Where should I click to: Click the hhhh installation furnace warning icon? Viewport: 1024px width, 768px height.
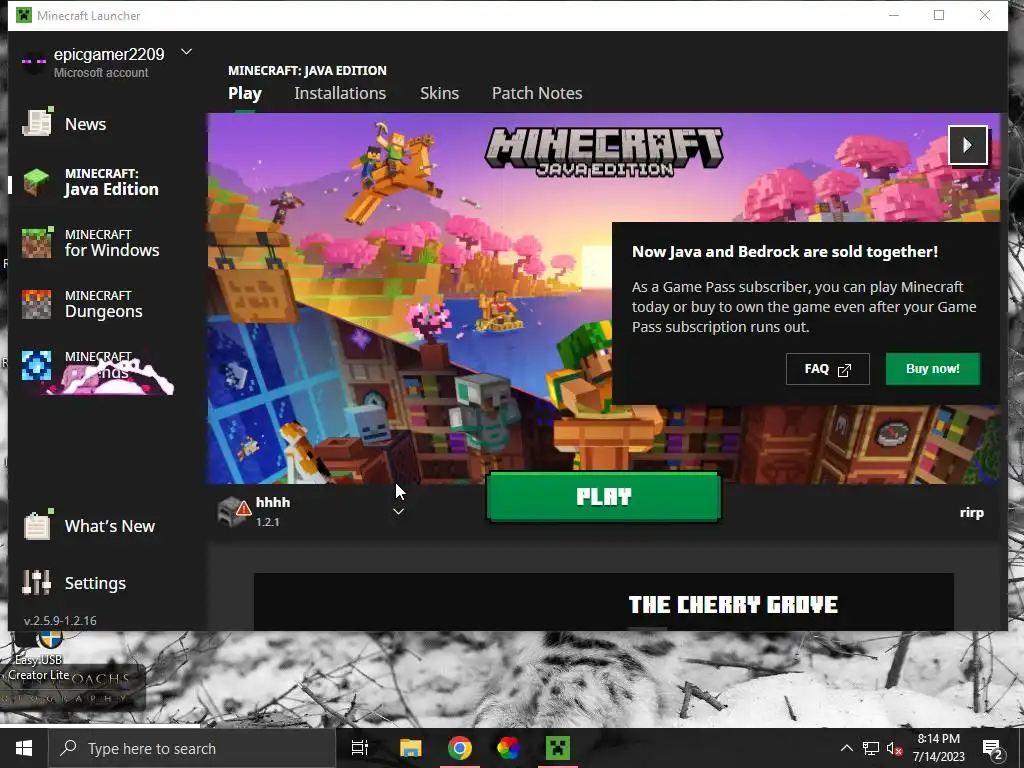(x=234, y=511)
